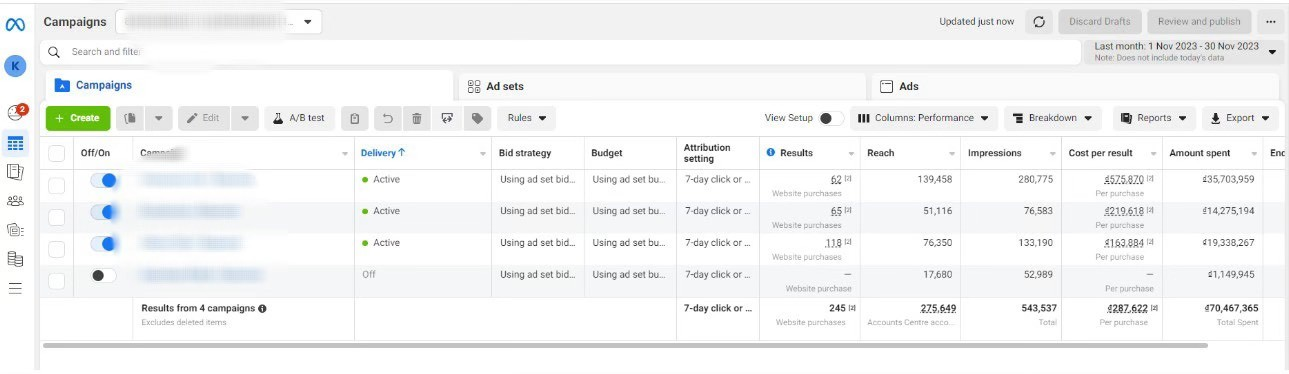Open the Last month date range picker

click(x=1184, y=51)
